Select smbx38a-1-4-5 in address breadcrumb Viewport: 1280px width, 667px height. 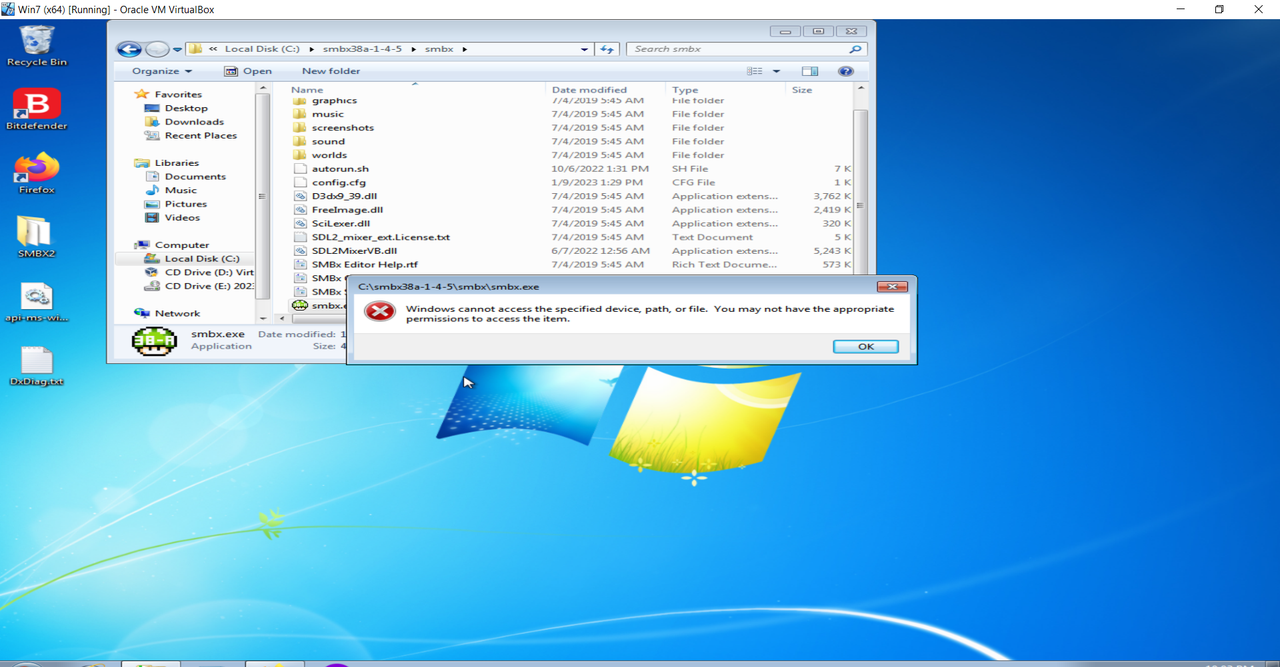pyautogui.click(x=362, y=49)
